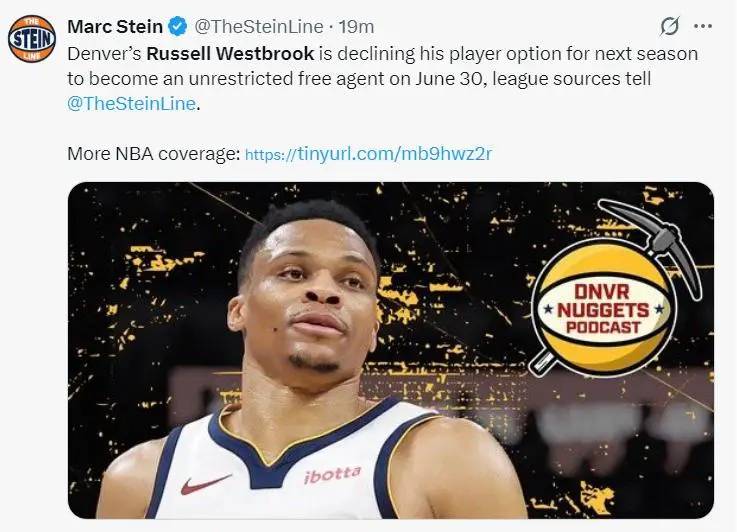
Task: Click the bold Russell Westbrook text
Action: coord(230,54)
